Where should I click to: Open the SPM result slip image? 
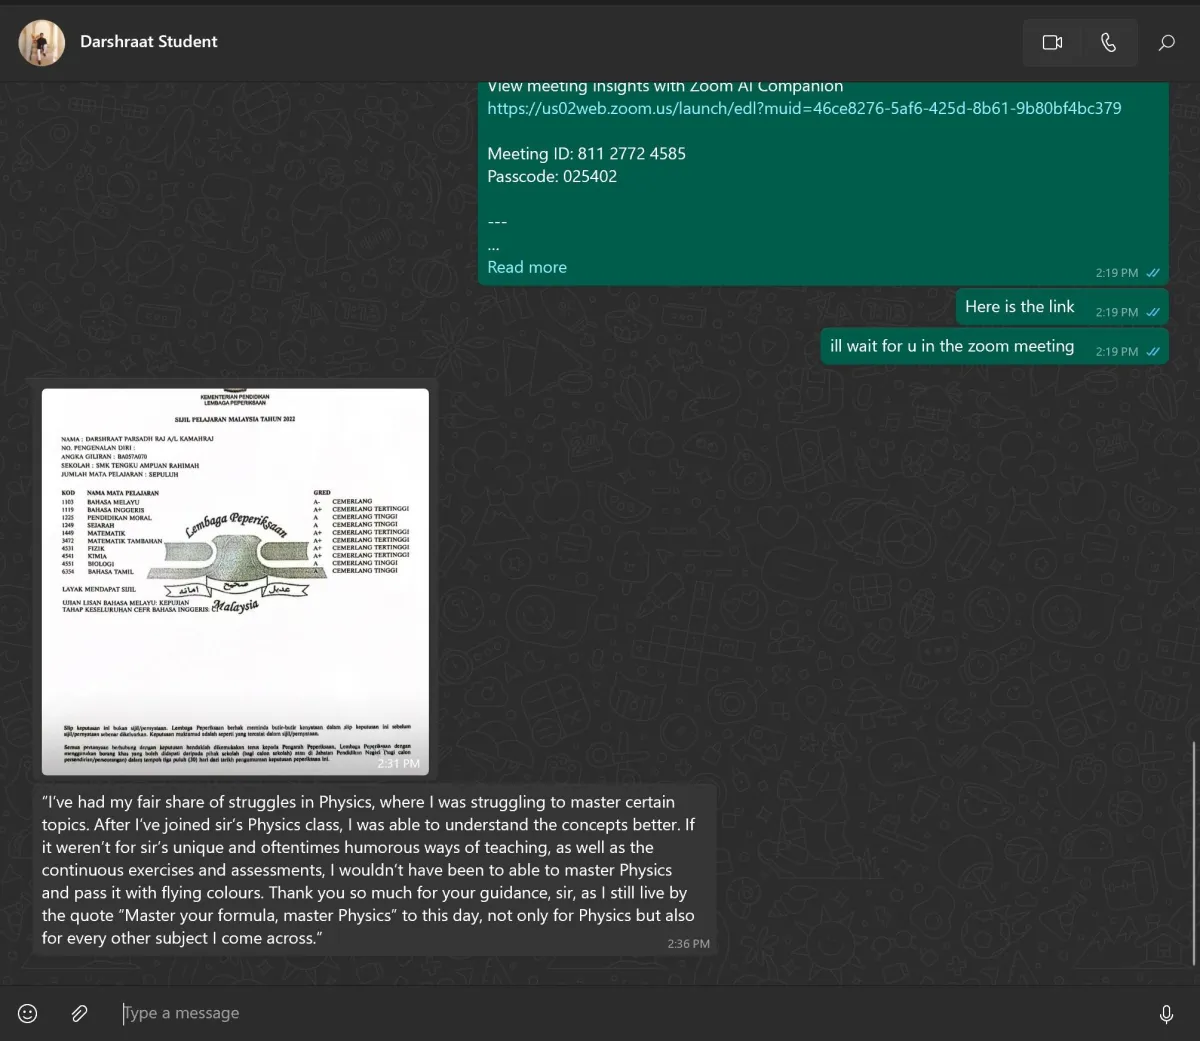coord(235,581)
